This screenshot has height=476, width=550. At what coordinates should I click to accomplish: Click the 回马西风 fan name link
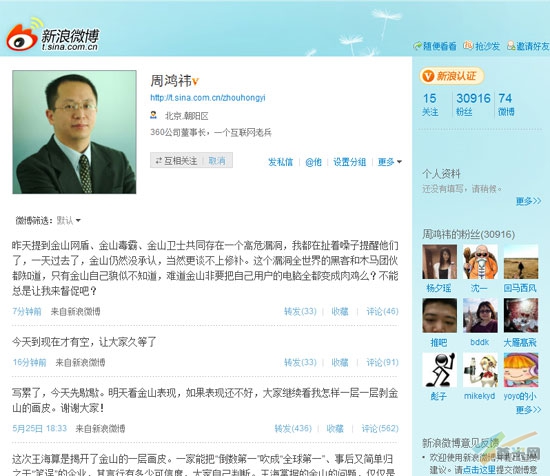[520, 288]
